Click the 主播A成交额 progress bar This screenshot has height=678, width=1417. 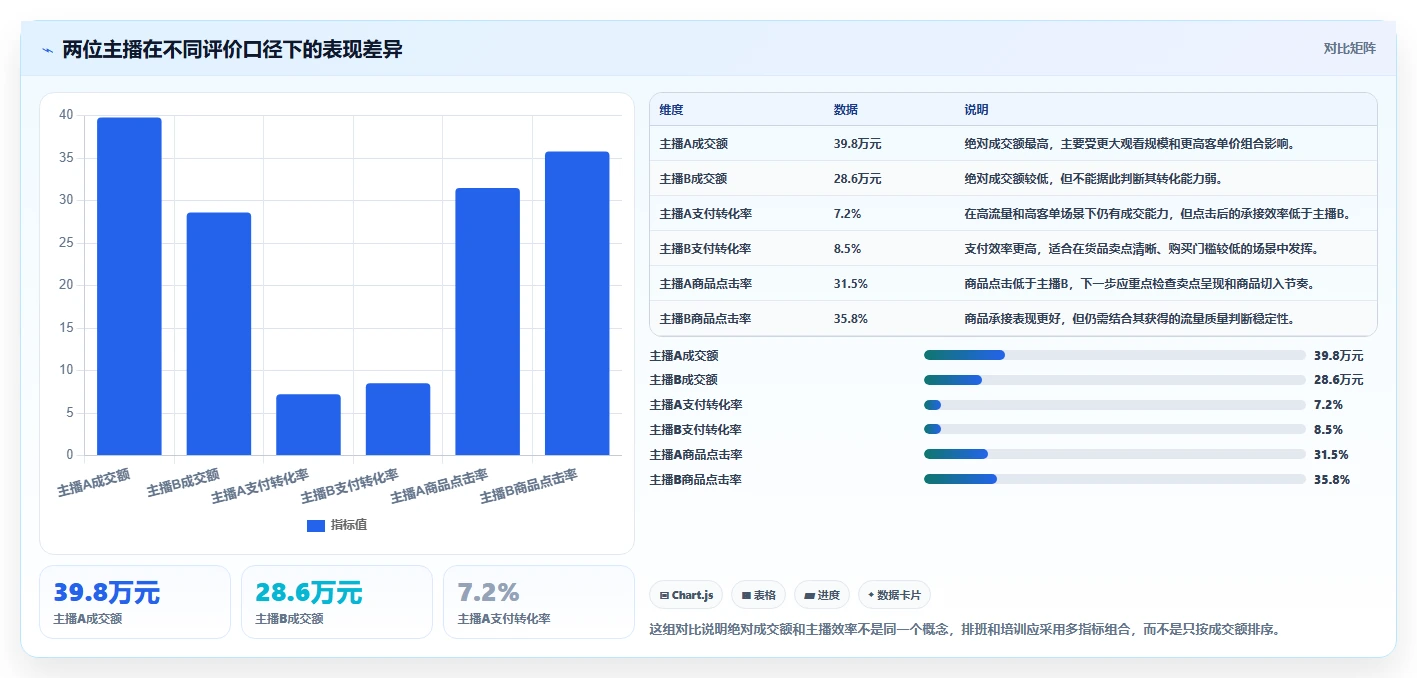(x=1115, y=355)
